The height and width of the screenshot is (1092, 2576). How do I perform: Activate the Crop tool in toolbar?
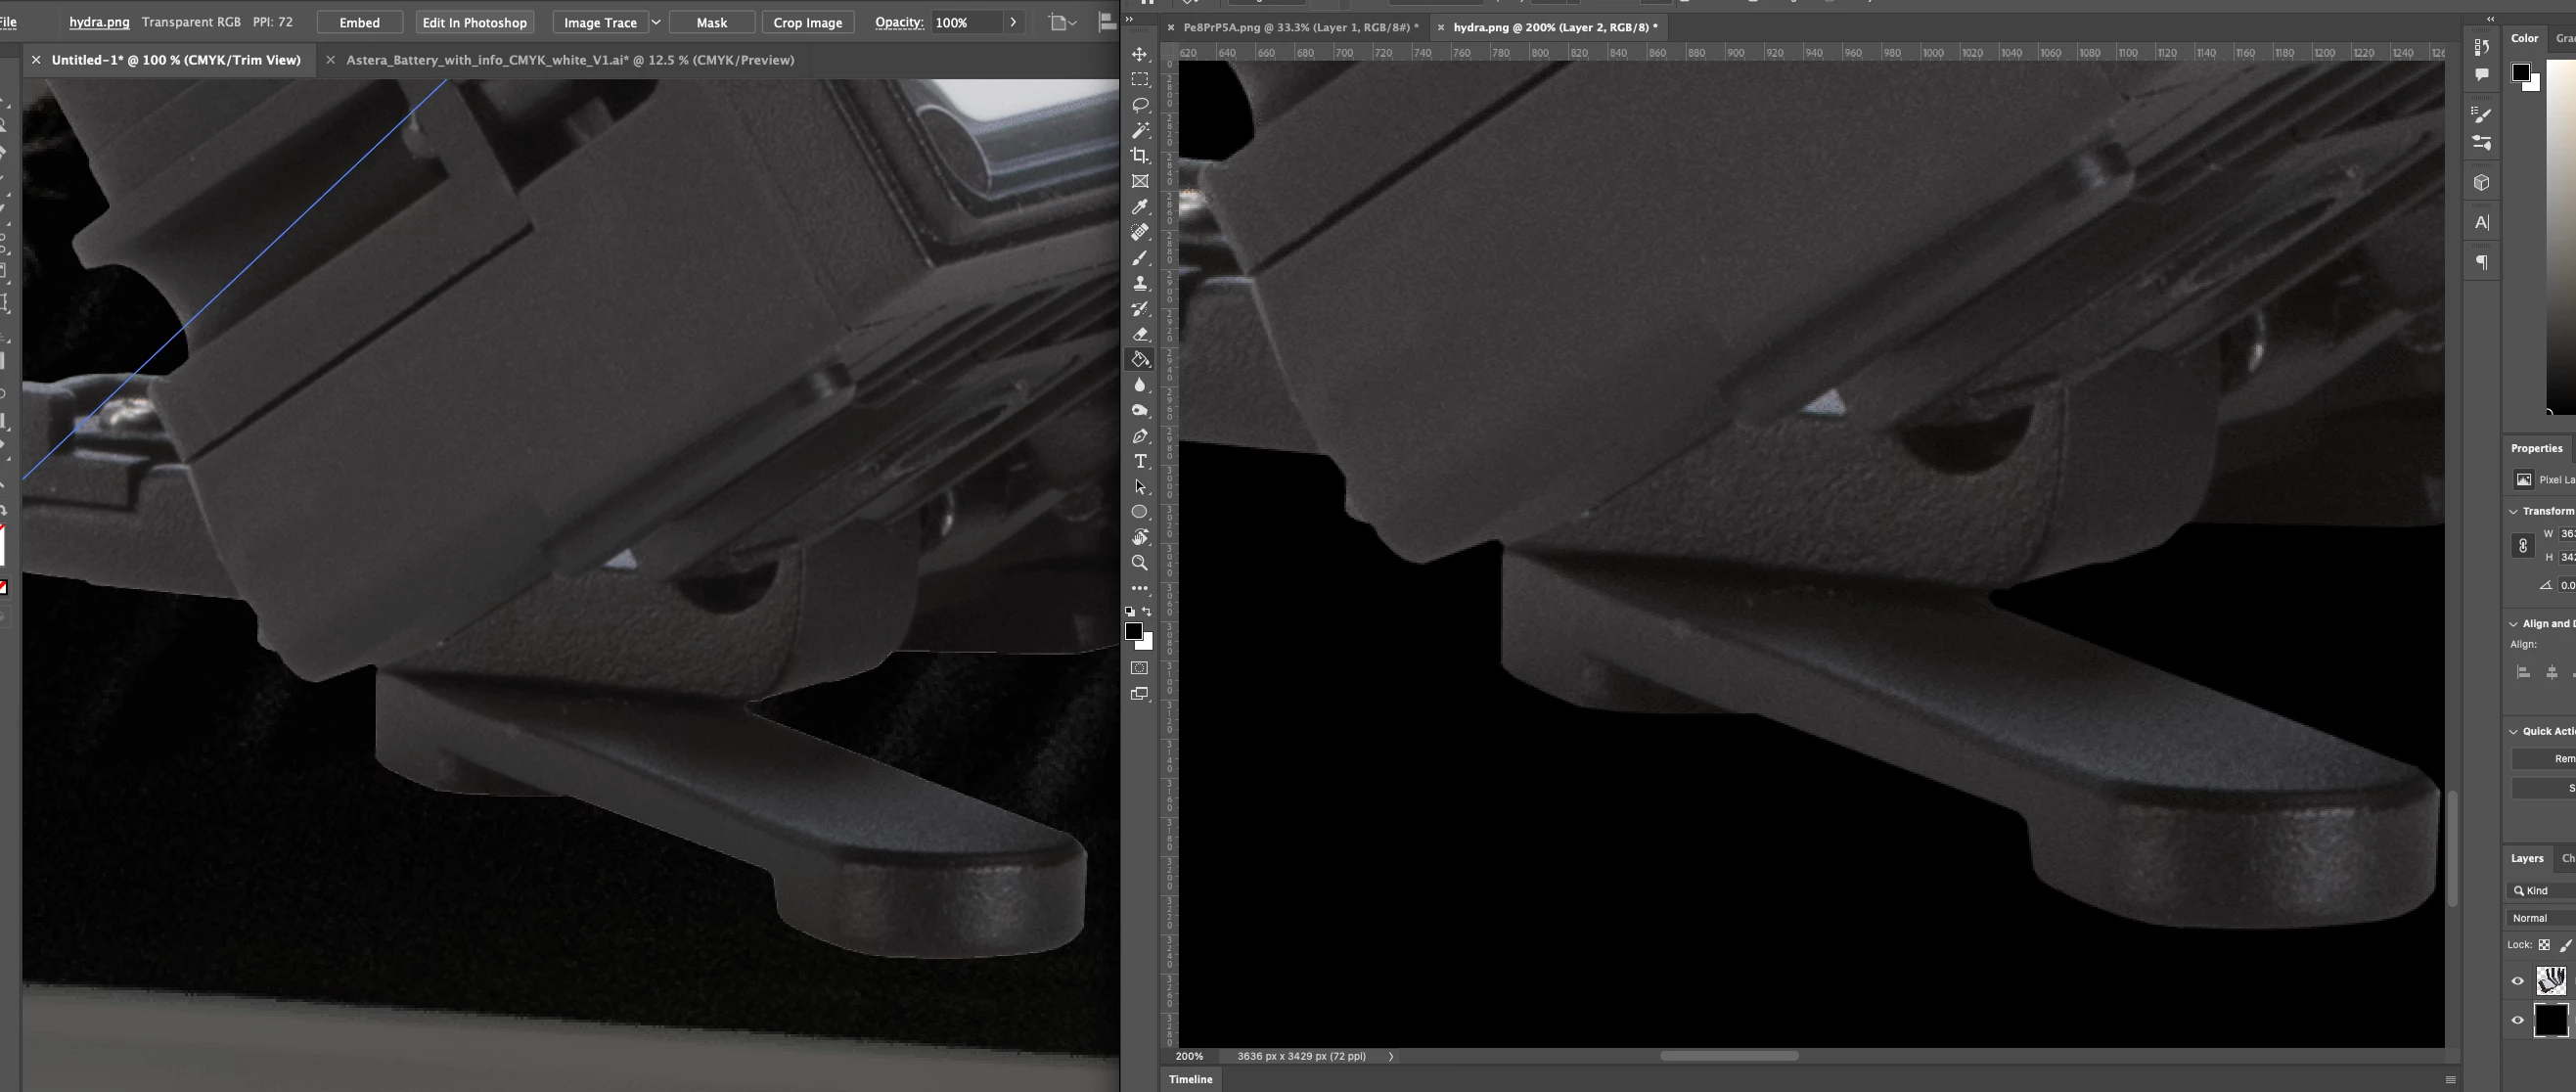tap(1139, 156)
